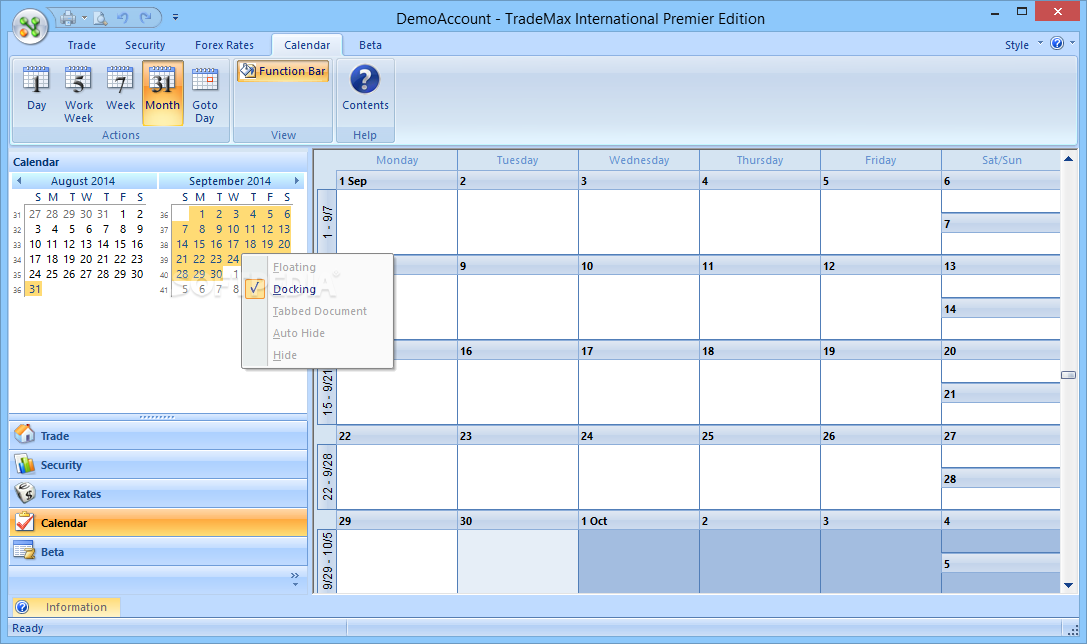The image size is (1087, 644).
Task: Toggle the Docking option in context menu
Action: [318, 289]
